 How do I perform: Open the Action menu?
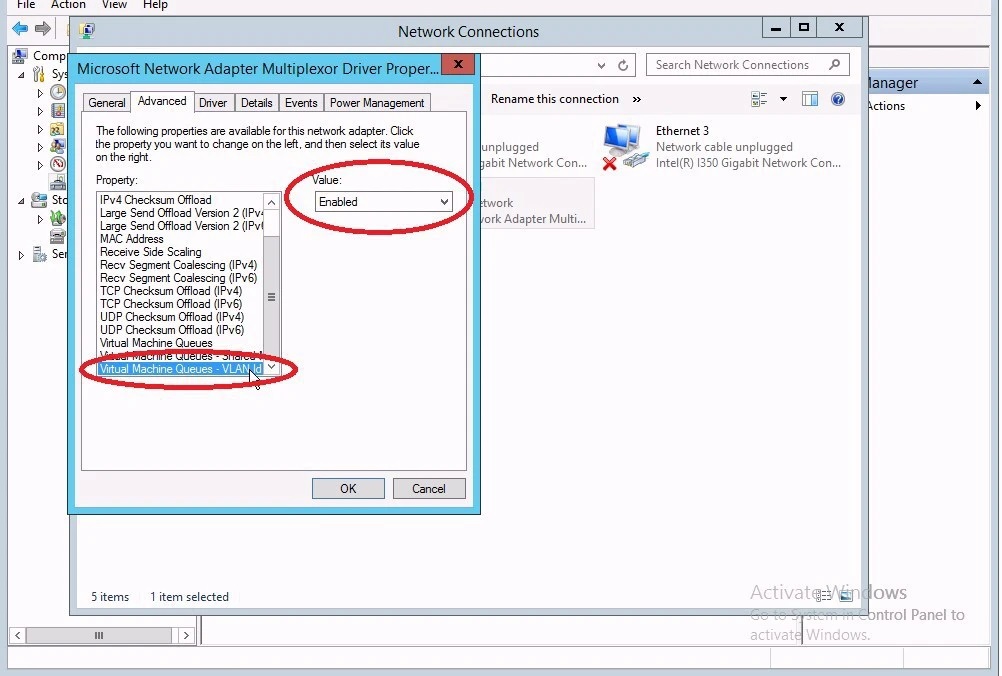click(68, 5)
